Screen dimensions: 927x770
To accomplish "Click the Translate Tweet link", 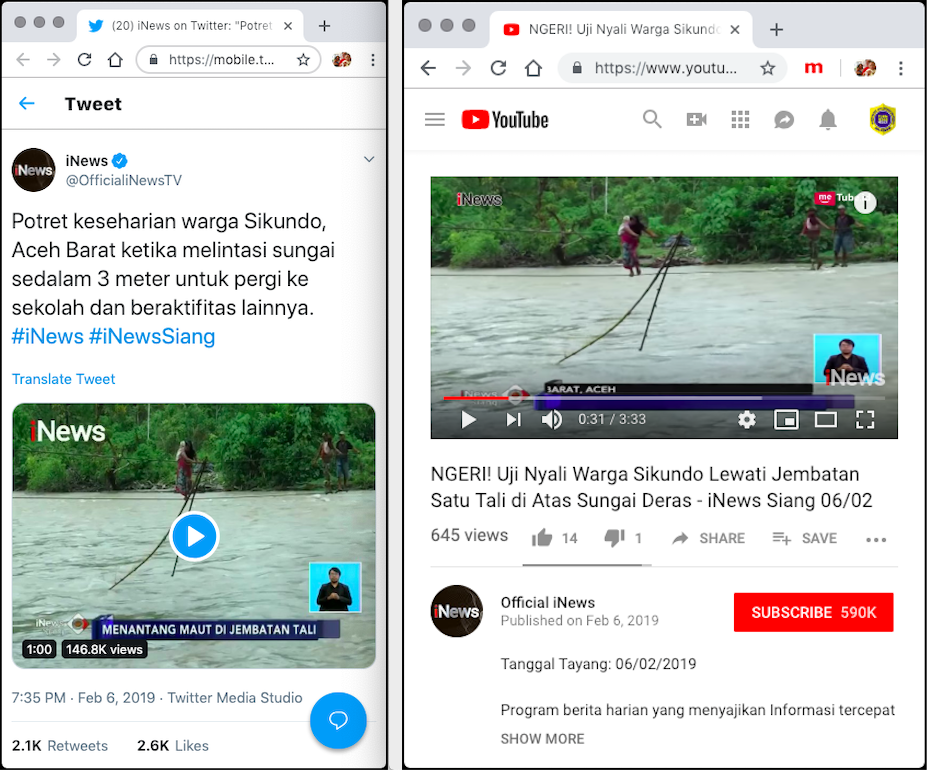I will [64, 379].
